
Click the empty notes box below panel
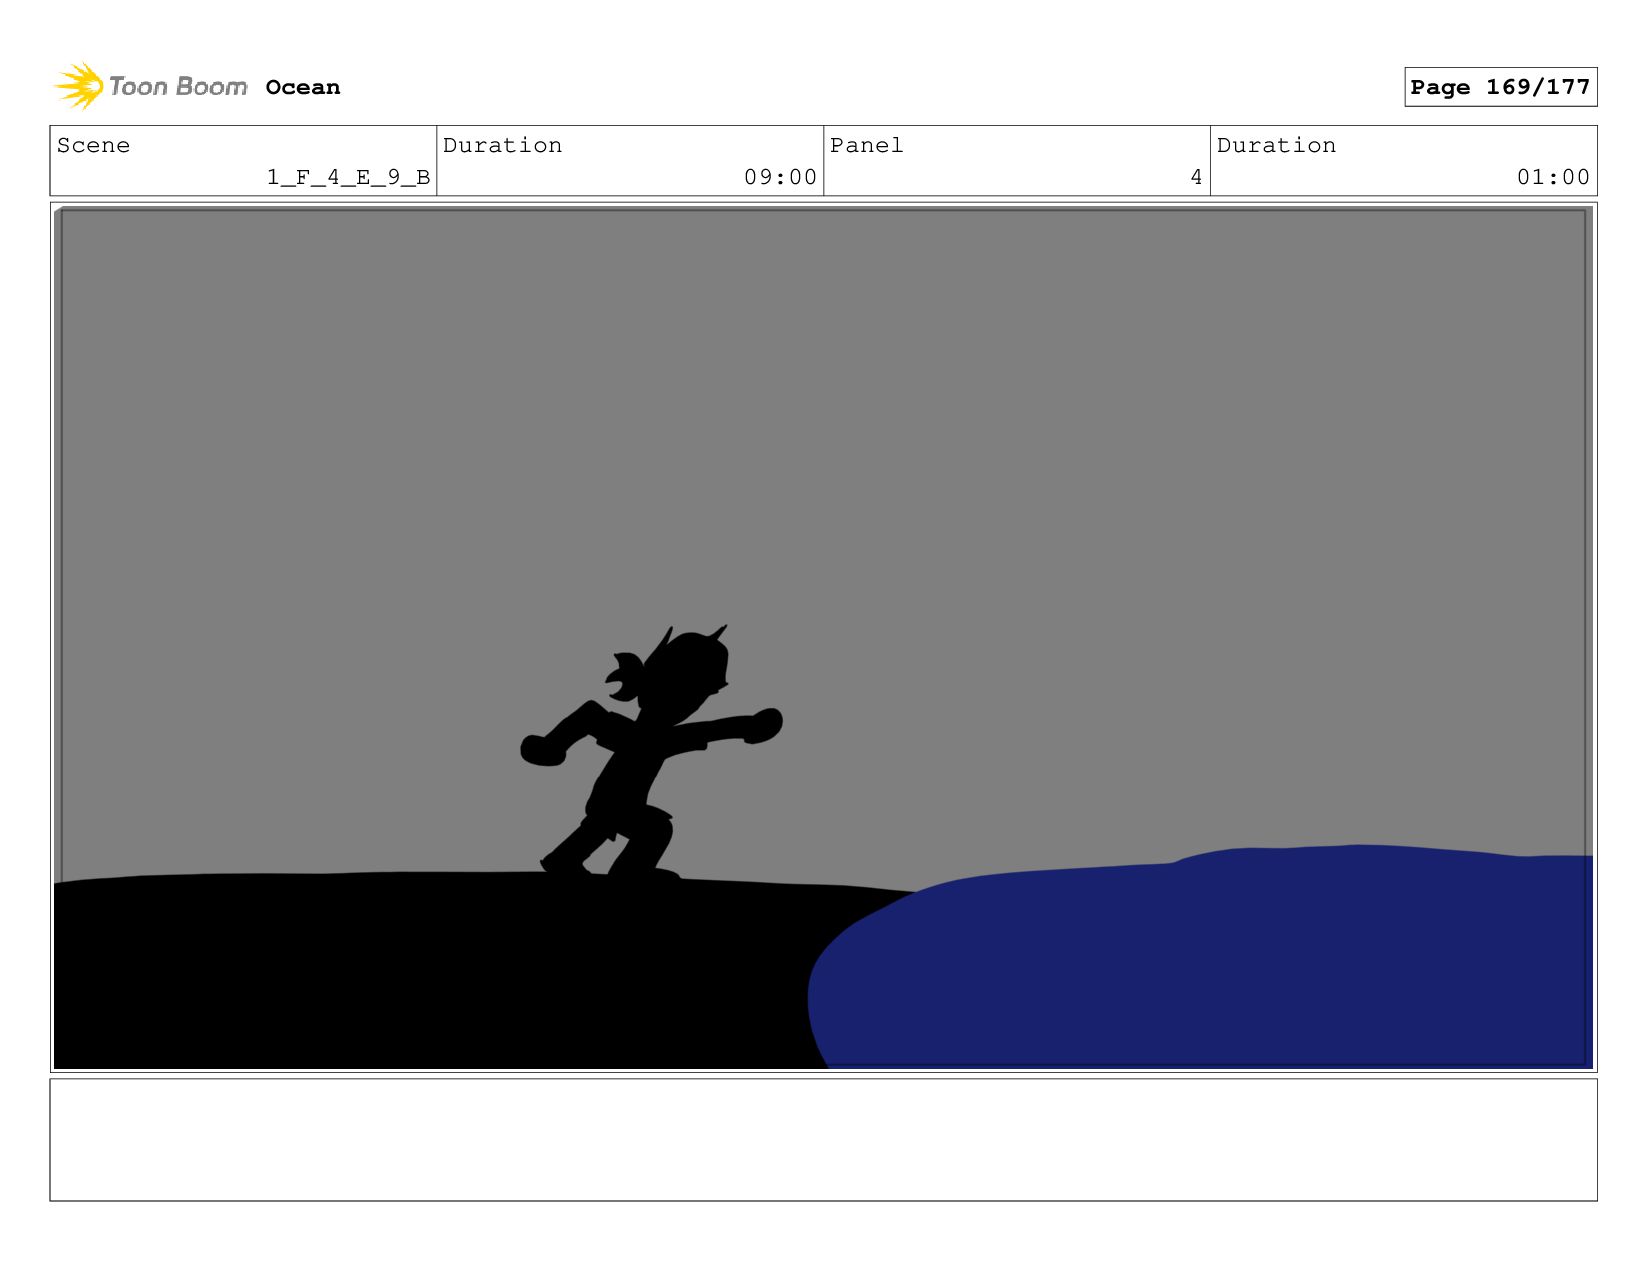(x=823, y=1139)
